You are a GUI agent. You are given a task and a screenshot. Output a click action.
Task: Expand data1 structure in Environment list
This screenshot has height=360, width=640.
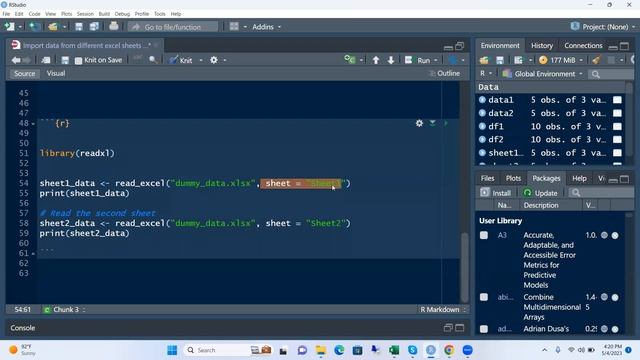tap(482, 100)
